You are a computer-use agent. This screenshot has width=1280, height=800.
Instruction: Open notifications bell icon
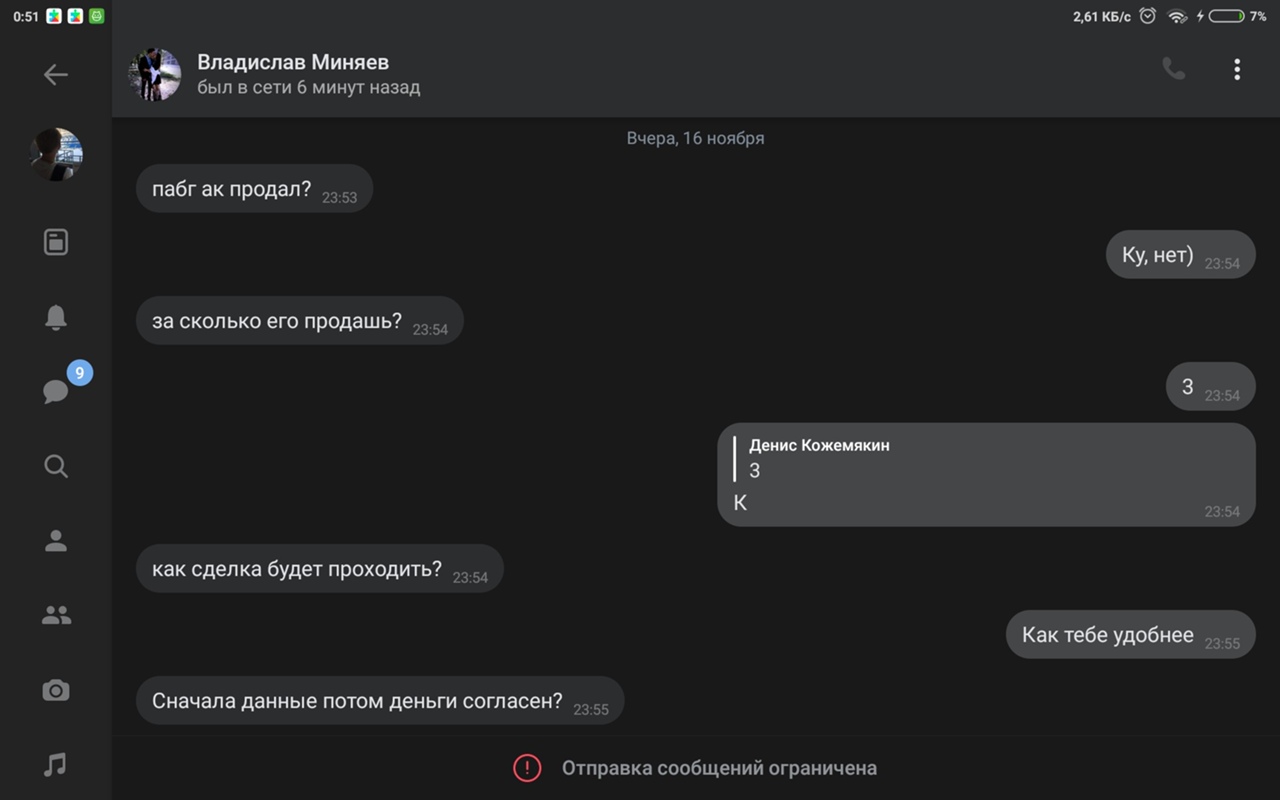pyautogui.click(x=56, y=317)
